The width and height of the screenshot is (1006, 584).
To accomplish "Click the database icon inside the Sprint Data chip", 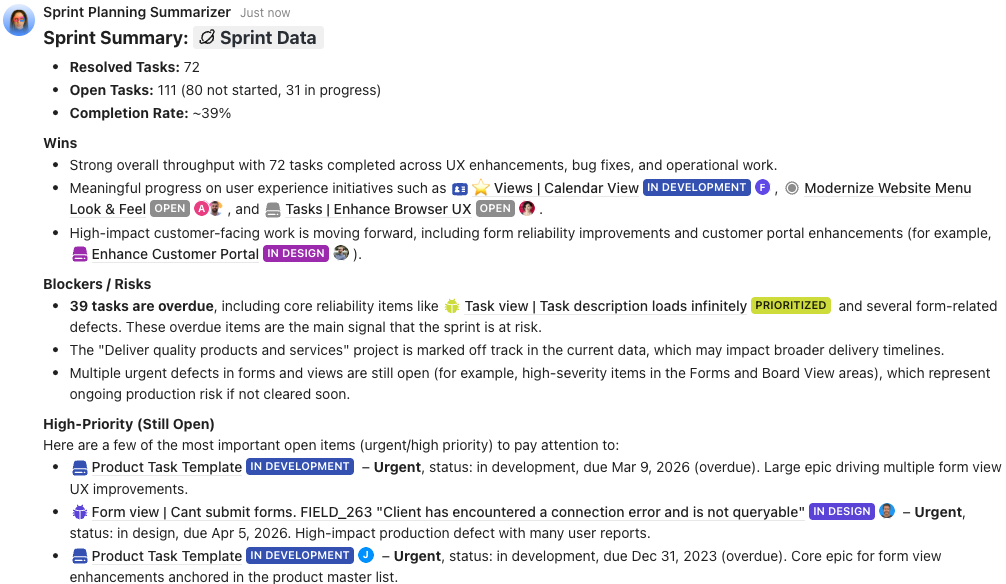I will coord(209,38).
